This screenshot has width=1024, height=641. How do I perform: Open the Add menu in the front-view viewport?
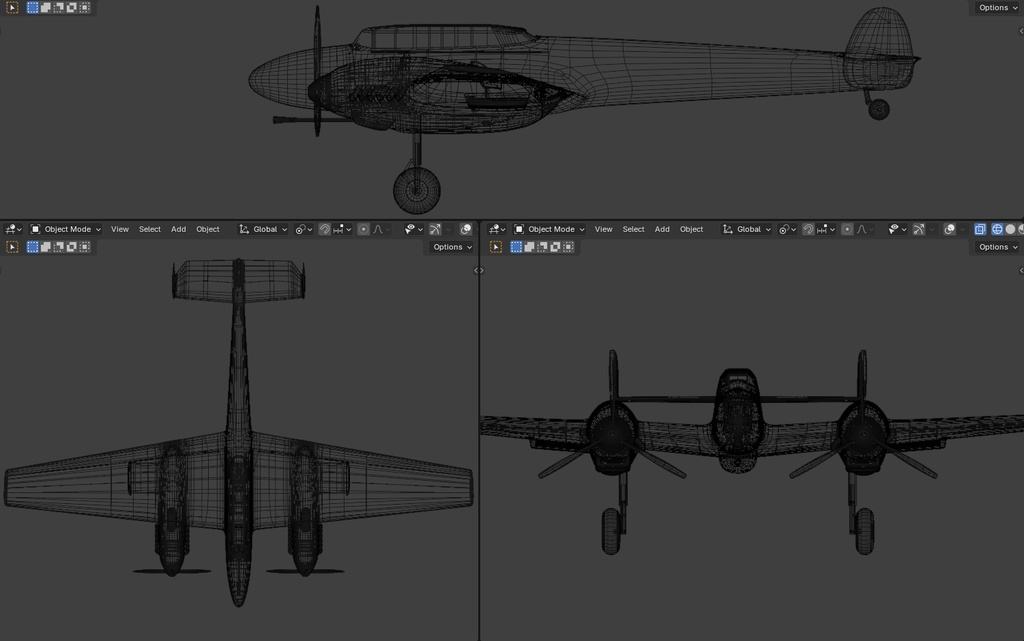pos(662,229)
